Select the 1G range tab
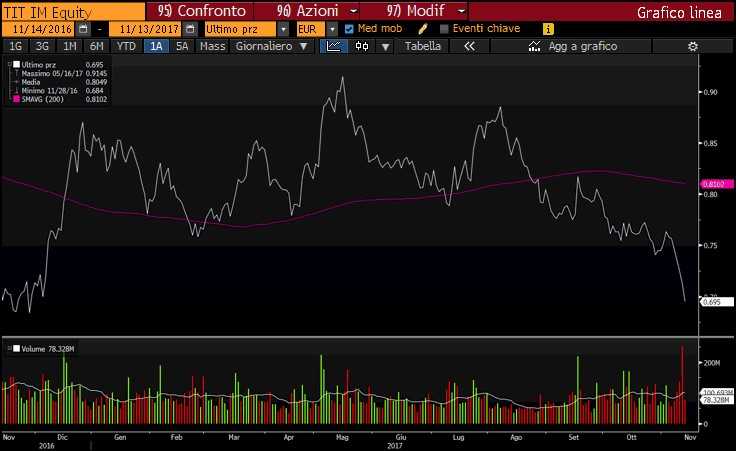736x451 pixels. click(15, 46)
